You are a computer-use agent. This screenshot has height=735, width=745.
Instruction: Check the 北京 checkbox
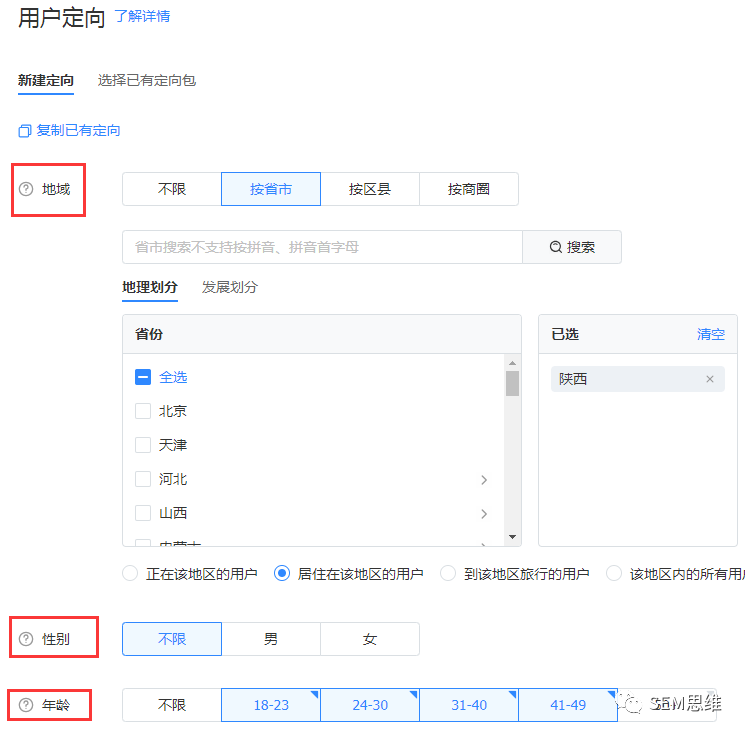point(143,411)
